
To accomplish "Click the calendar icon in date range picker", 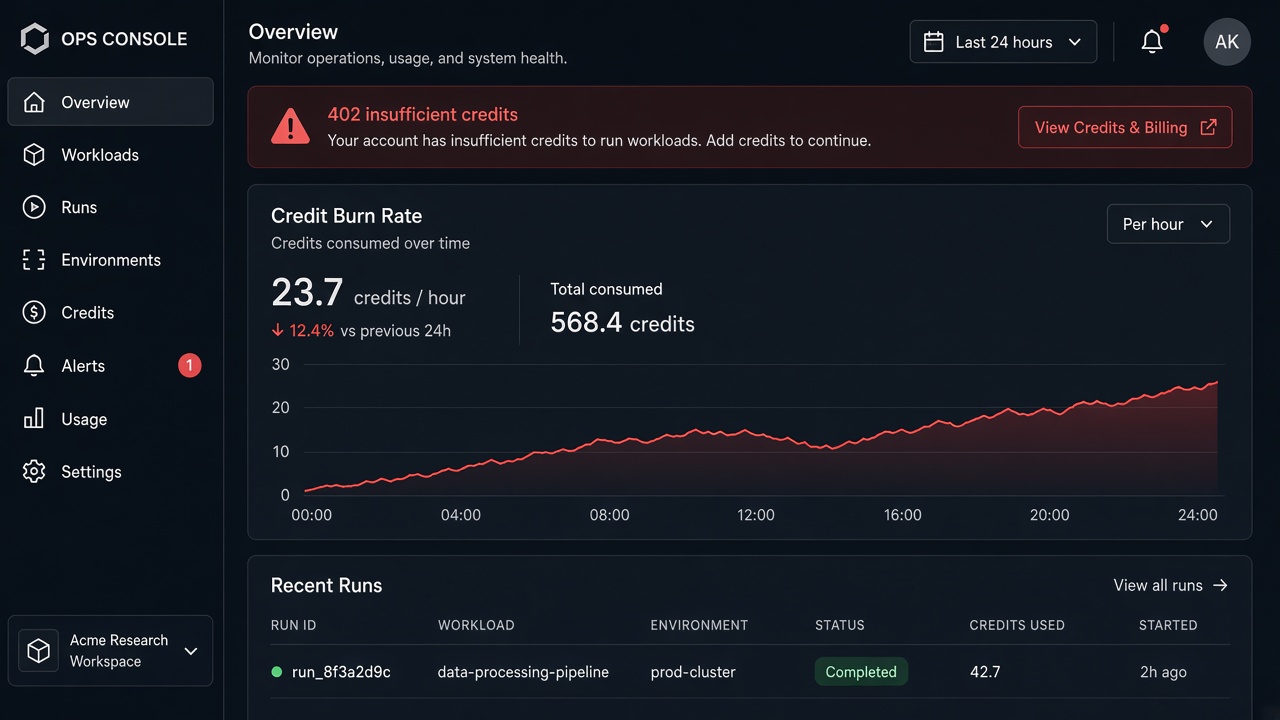I will click(933, 42).
